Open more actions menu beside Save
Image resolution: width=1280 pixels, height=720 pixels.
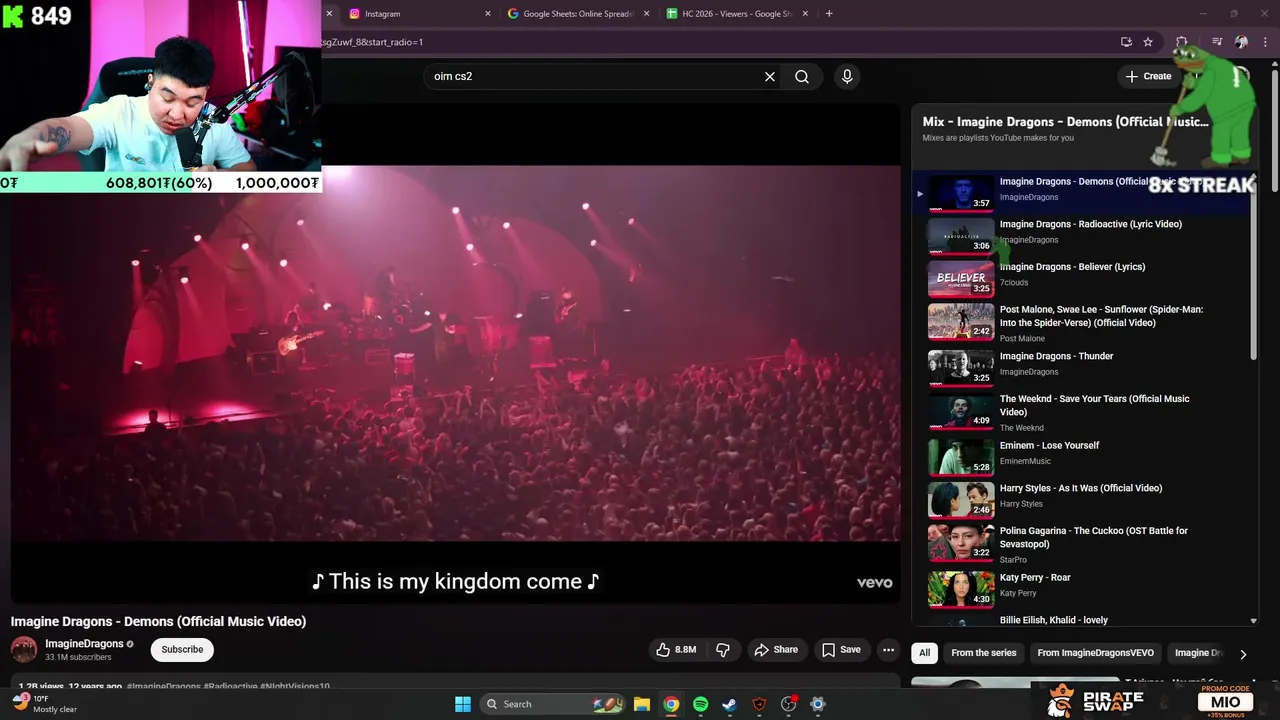click(x=888, y=650)
